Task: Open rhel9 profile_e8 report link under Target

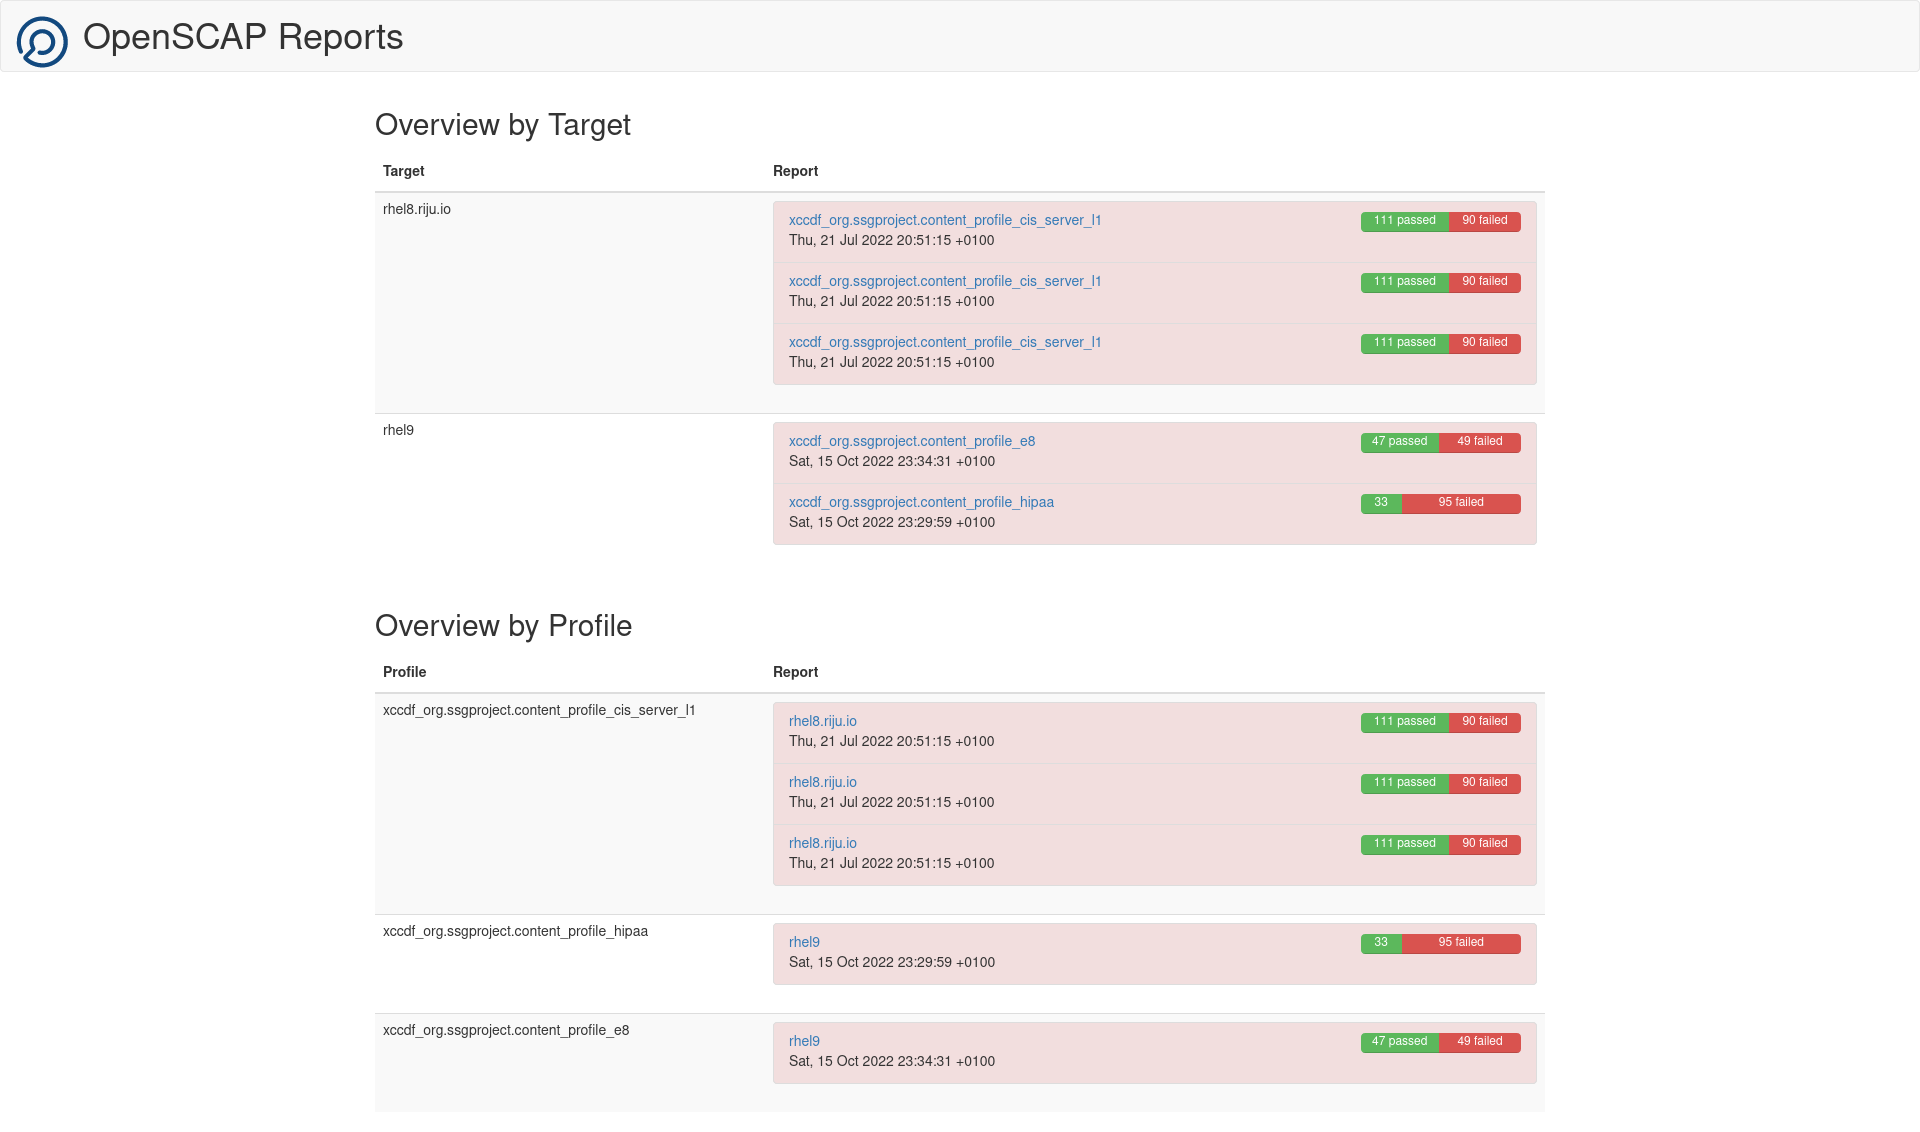Action: [911, 441]
